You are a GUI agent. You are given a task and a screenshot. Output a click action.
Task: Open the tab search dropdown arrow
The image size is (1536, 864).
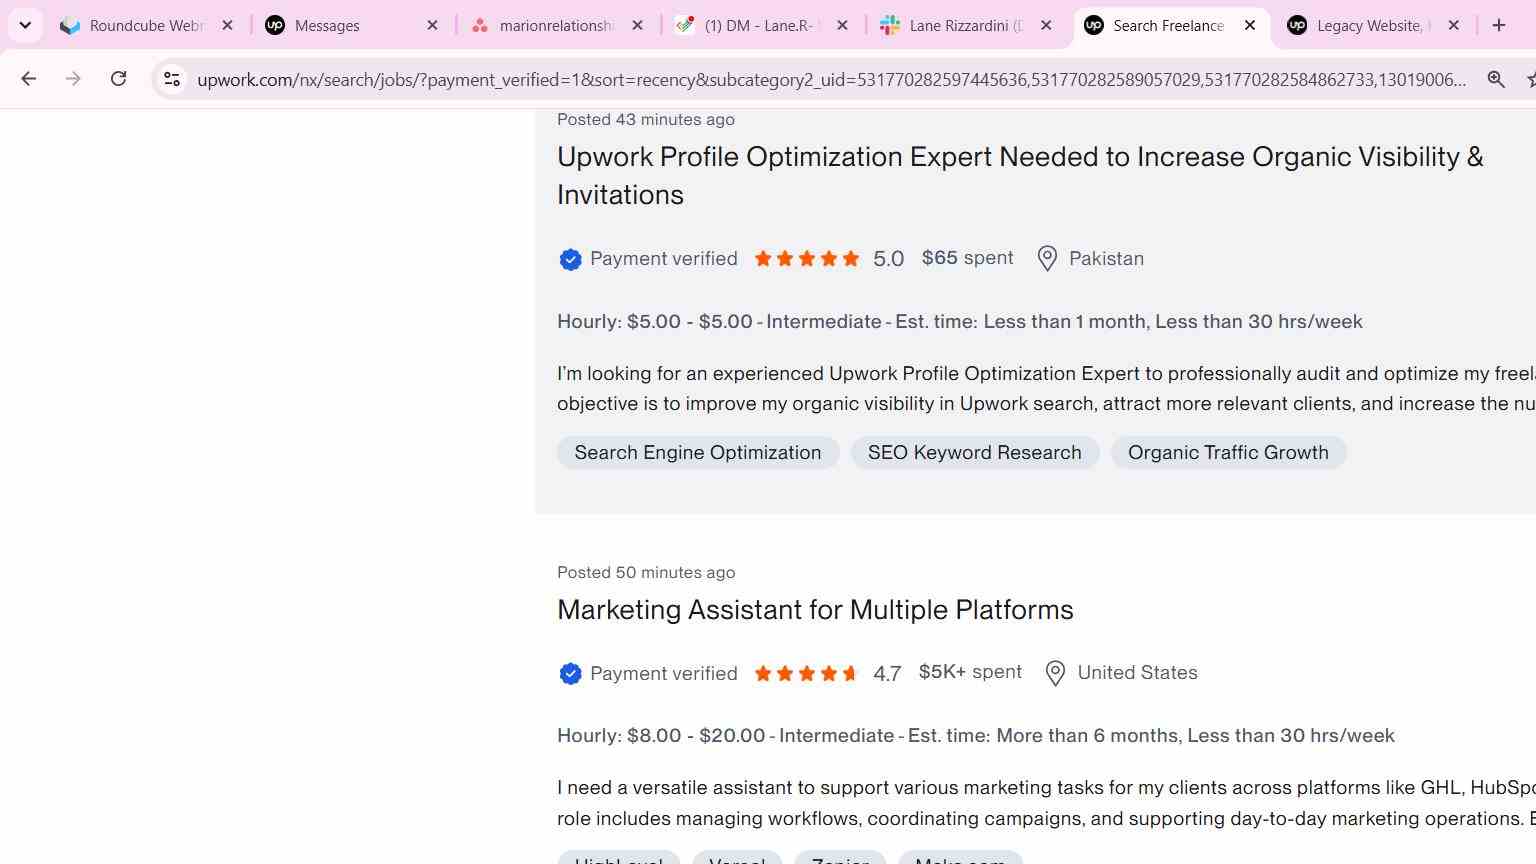(x=25, y=25)
